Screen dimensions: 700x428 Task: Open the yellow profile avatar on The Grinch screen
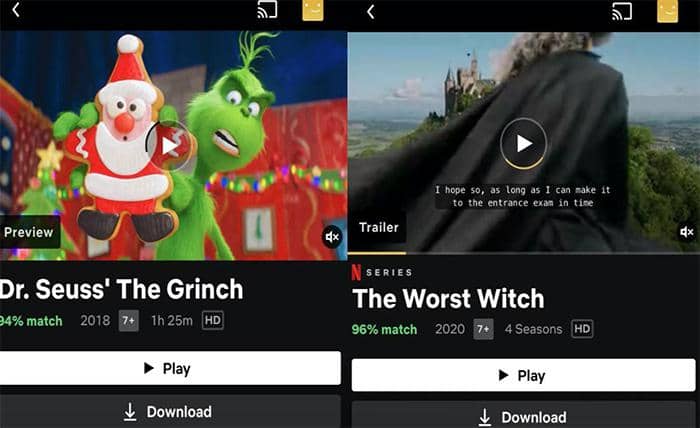pos(312,10)
